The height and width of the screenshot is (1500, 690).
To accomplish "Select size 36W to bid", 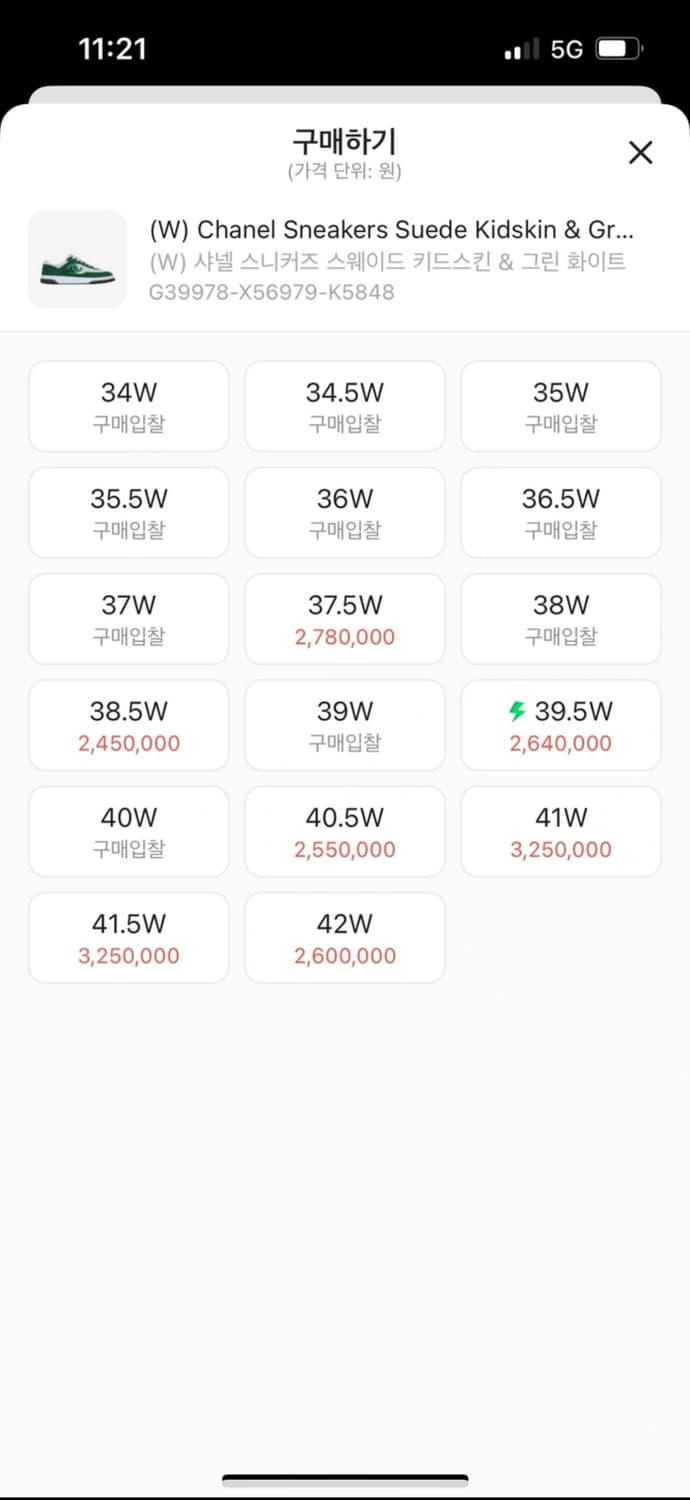I will pos(344,512).
